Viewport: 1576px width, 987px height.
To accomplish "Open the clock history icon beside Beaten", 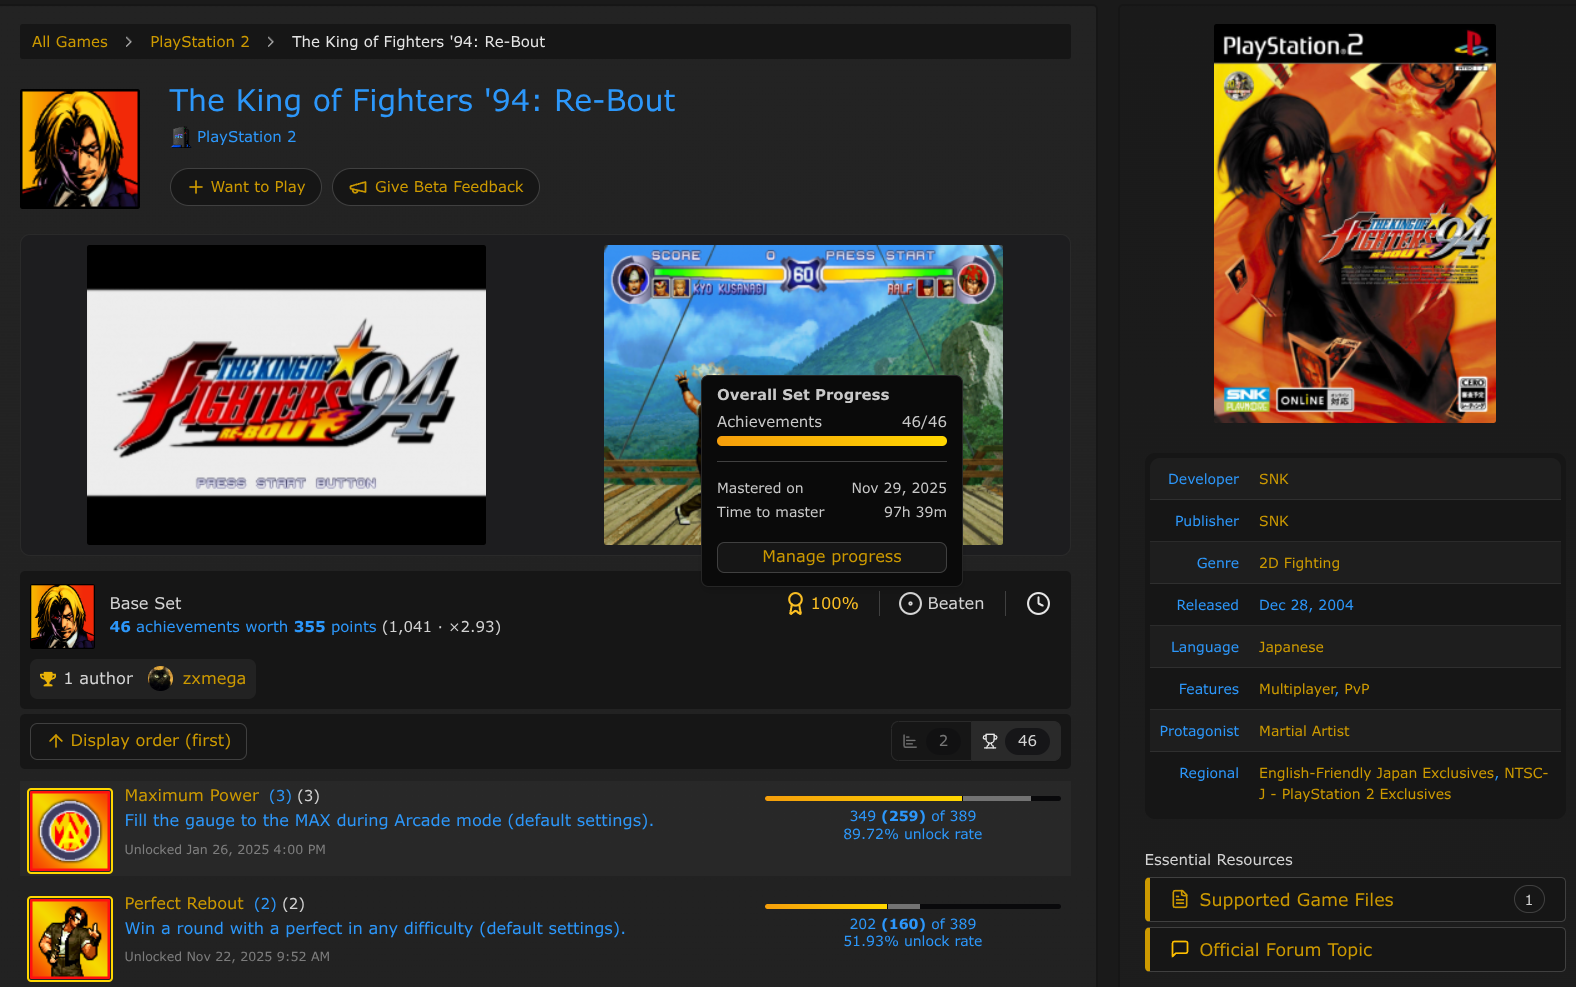I will click(x=1038, y=603).
